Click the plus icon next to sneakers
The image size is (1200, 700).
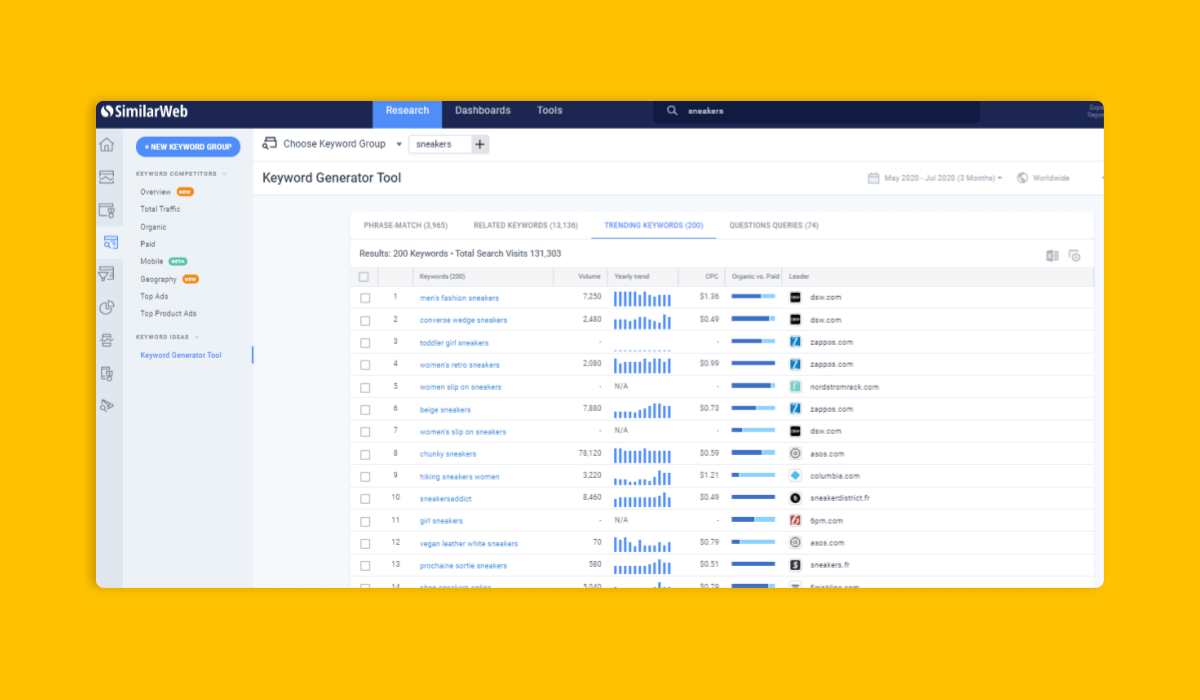pos(480,144)
